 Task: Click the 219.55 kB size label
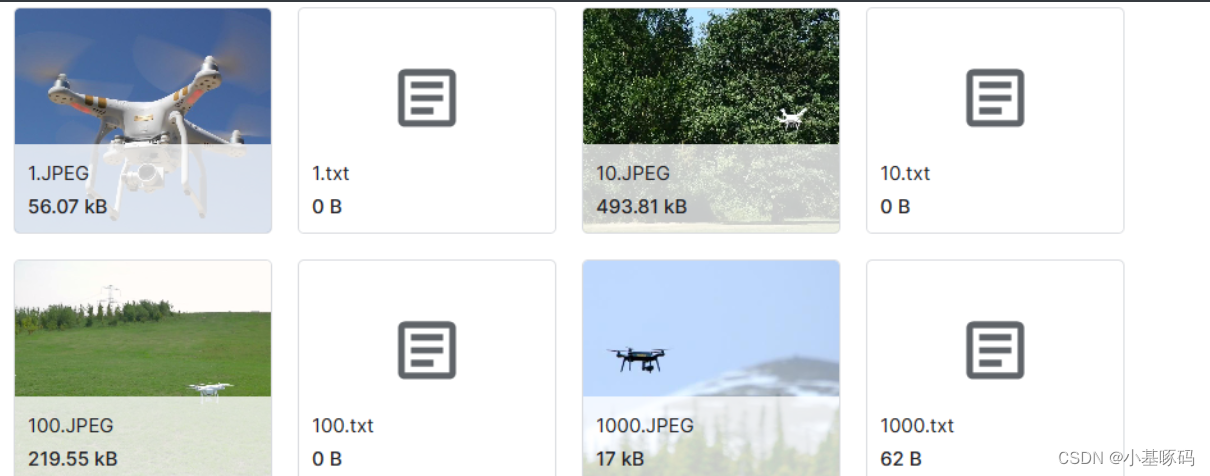[73, 459]
